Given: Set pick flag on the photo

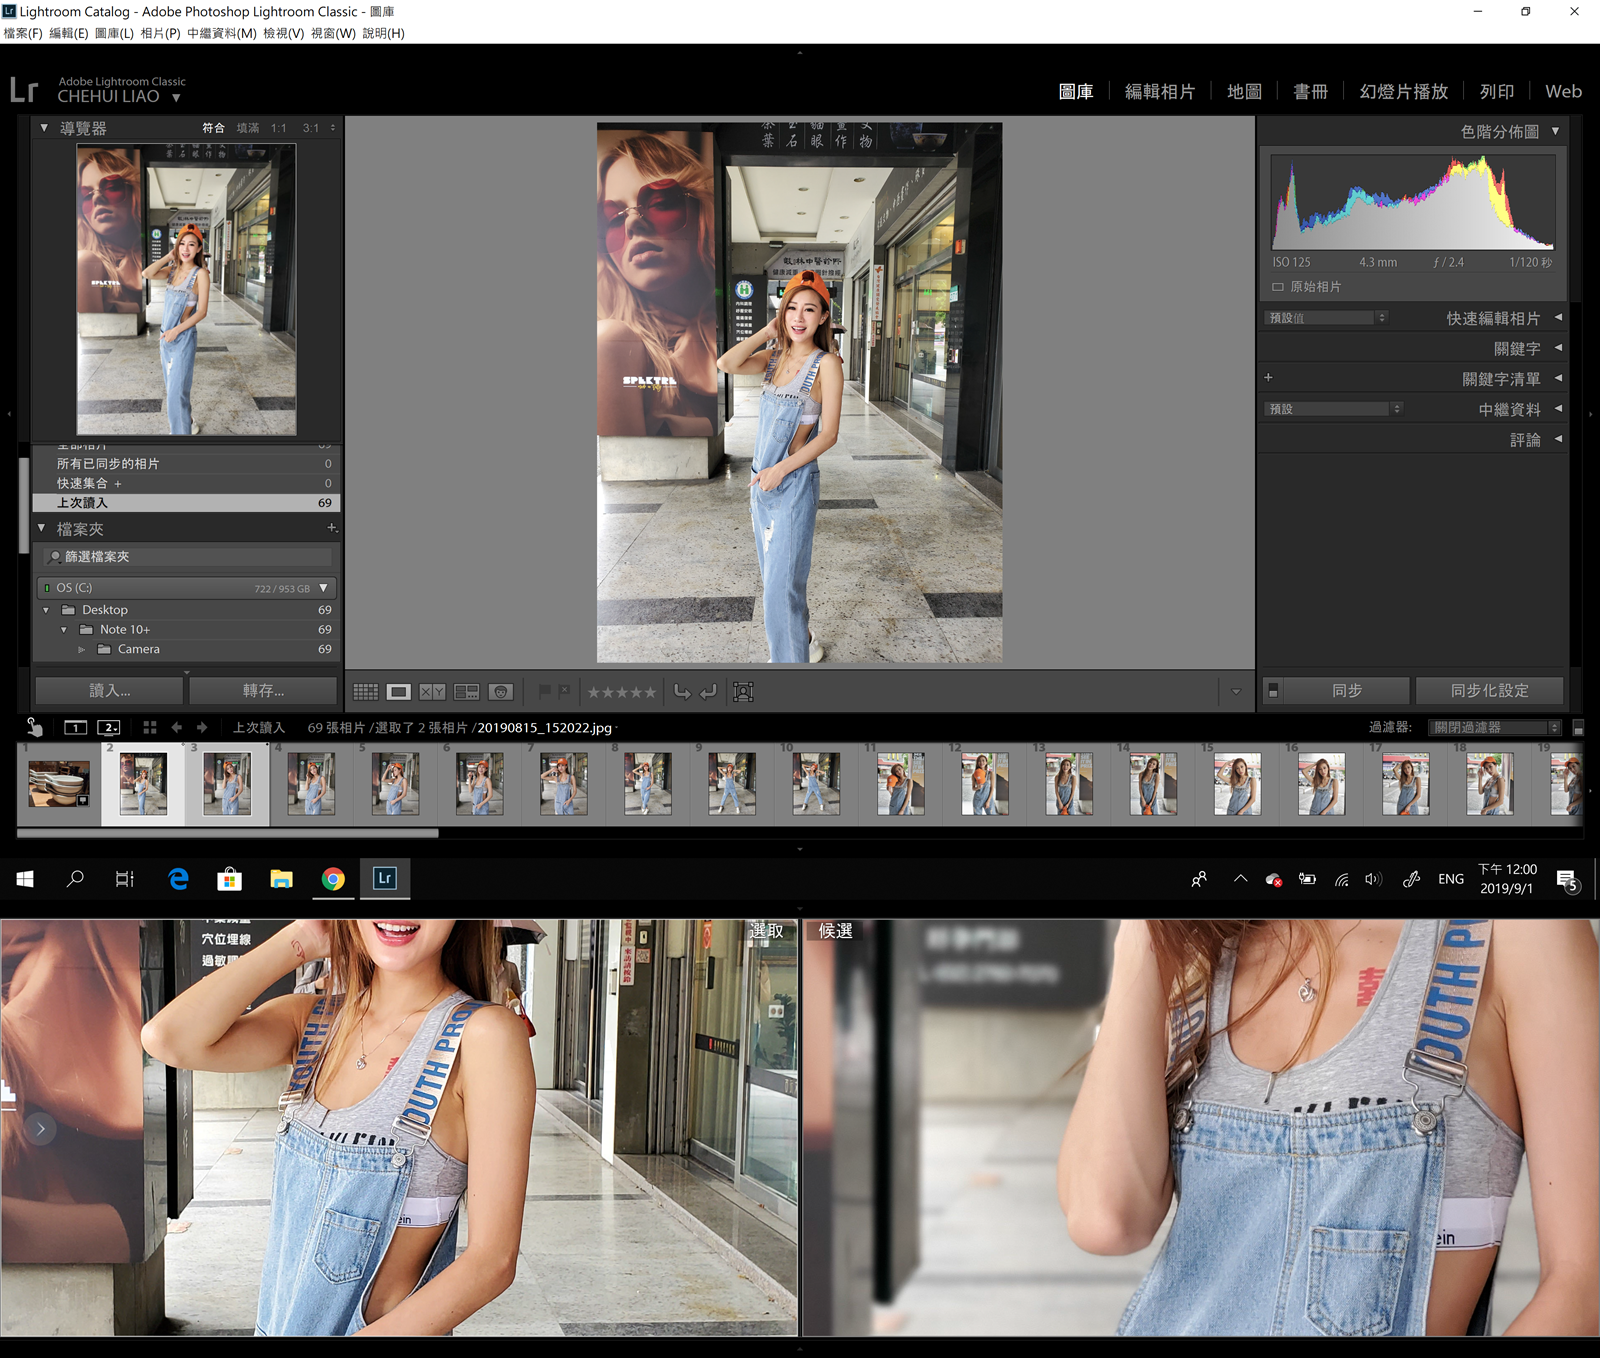Looking at the screenshot, I should coord(544,691).
